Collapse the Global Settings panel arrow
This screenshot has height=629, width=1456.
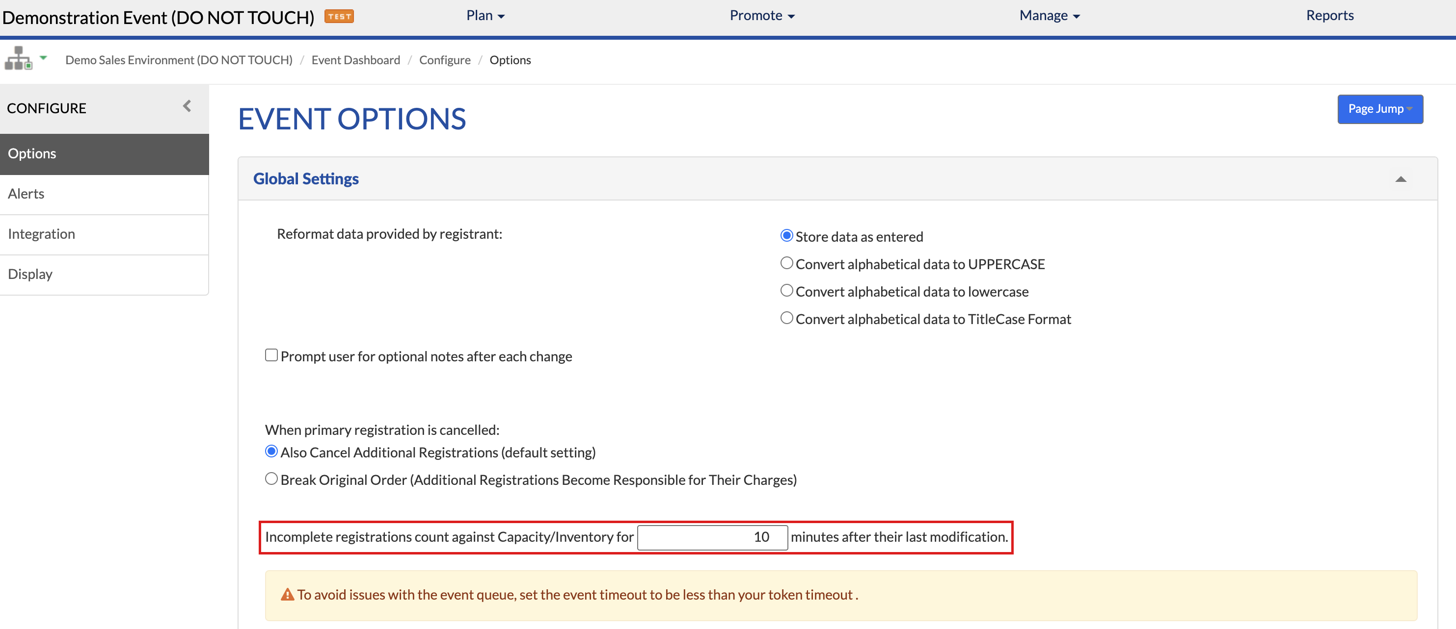[x=1401, y=179]
